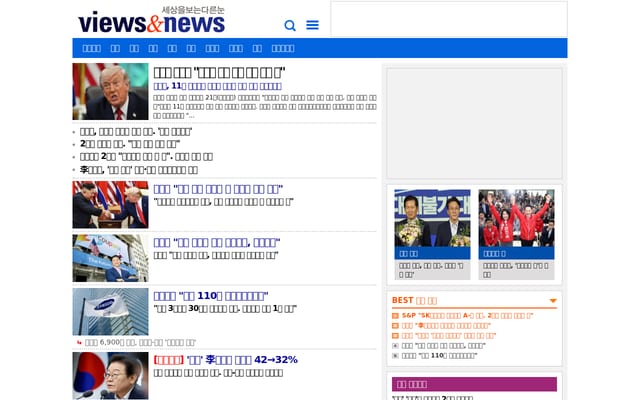Image resolution: width=640 pixels, height=400 pixels.
Task: Click the blue caption bar under the red-jacket photo
Action: (516, 253)
